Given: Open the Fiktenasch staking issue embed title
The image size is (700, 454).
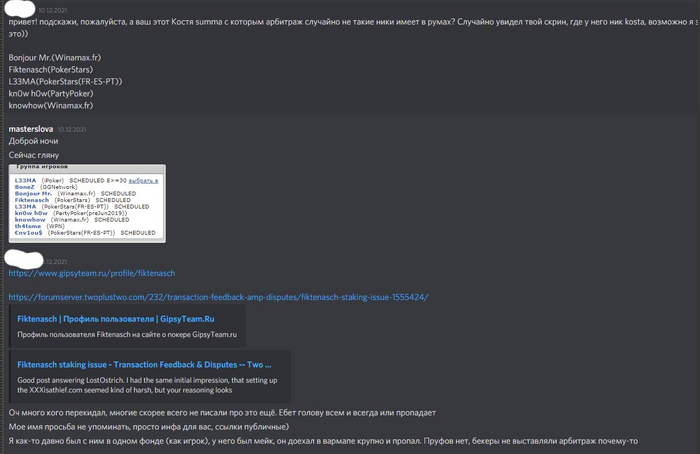Looking at the screenshot, I should point(144,365).
